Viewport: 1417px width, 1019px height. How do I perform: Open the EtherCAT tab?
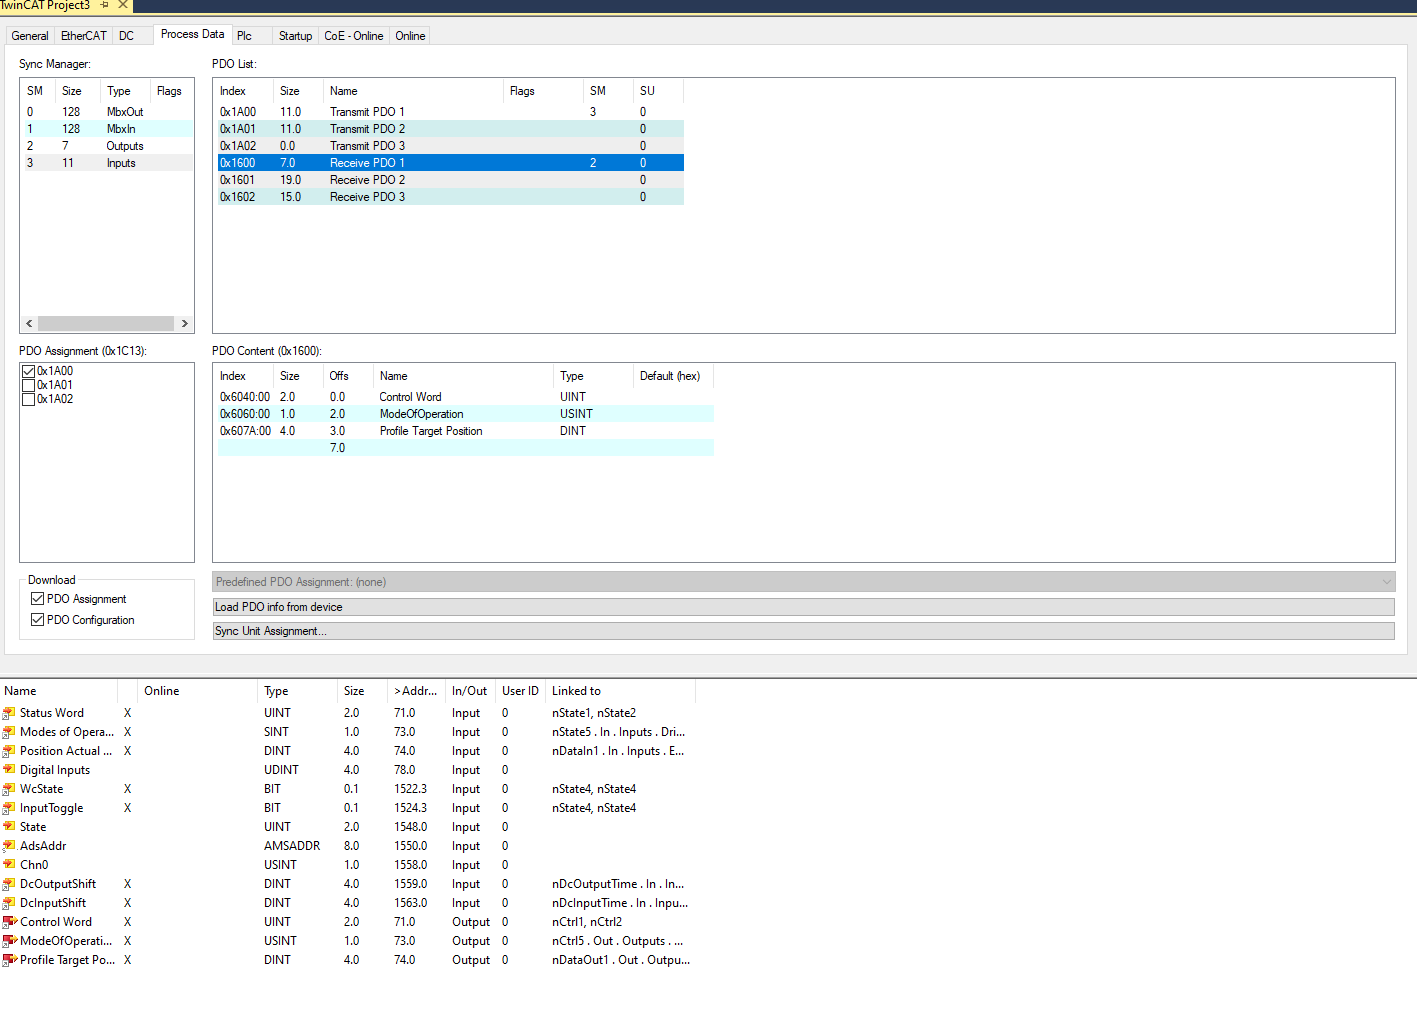pos(84,36)
